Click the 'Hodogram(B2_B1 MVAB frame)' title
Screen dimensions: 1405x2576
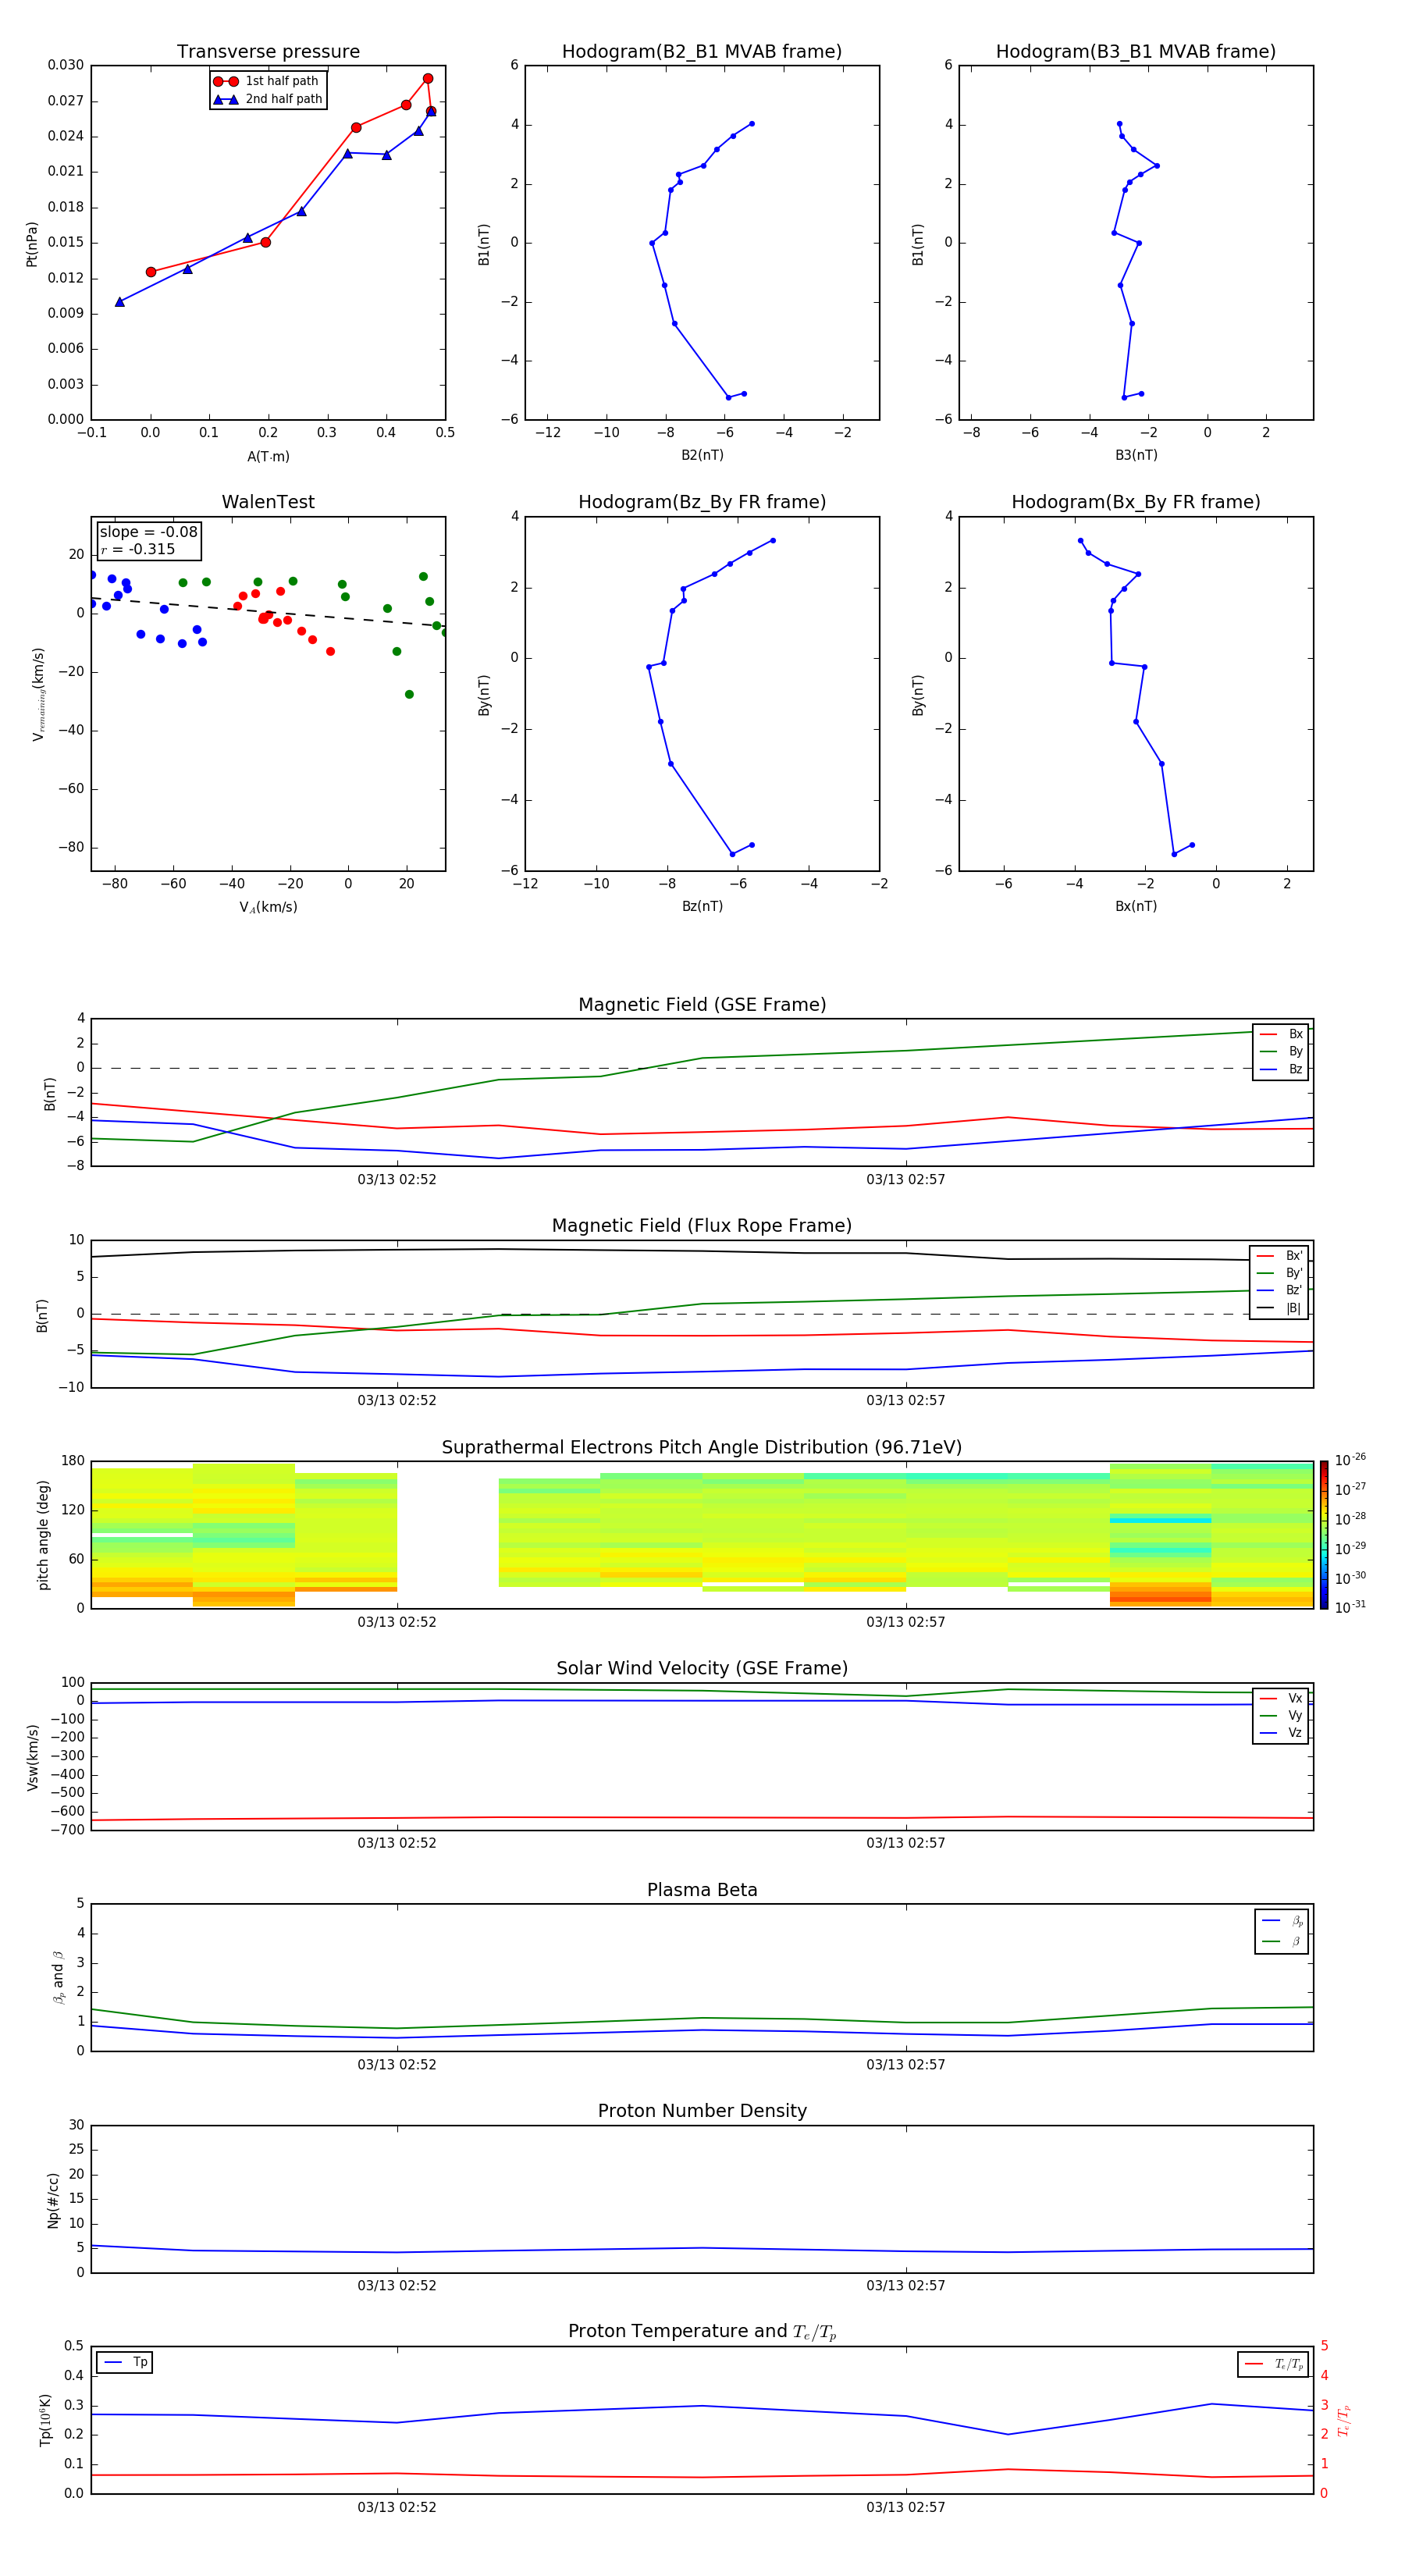(702, 51)
